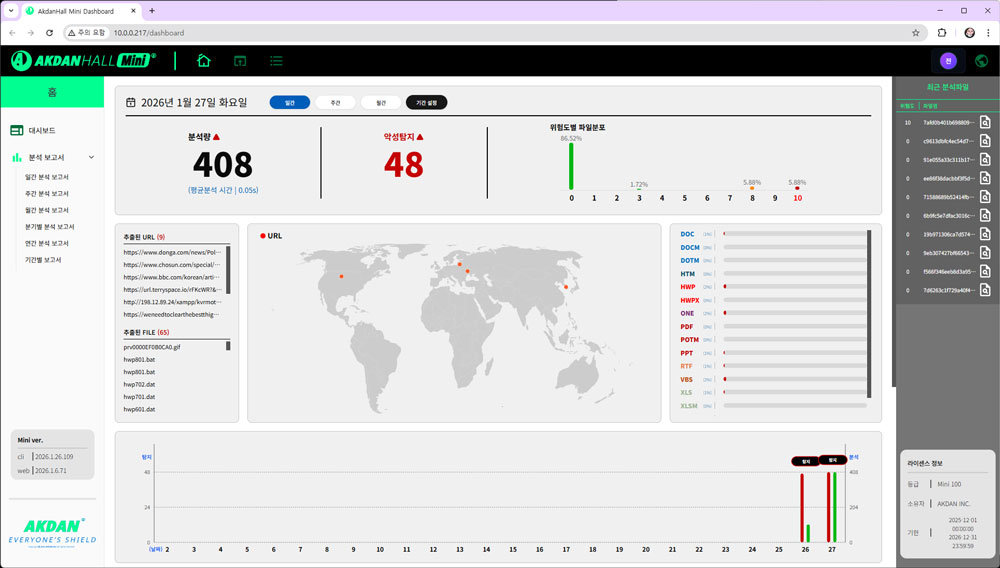Image resolution: width=1000 pixels, height=568 pixels.
Task: View details icon for file 7d6263c1f729
Action: click(x=984, y=290)
